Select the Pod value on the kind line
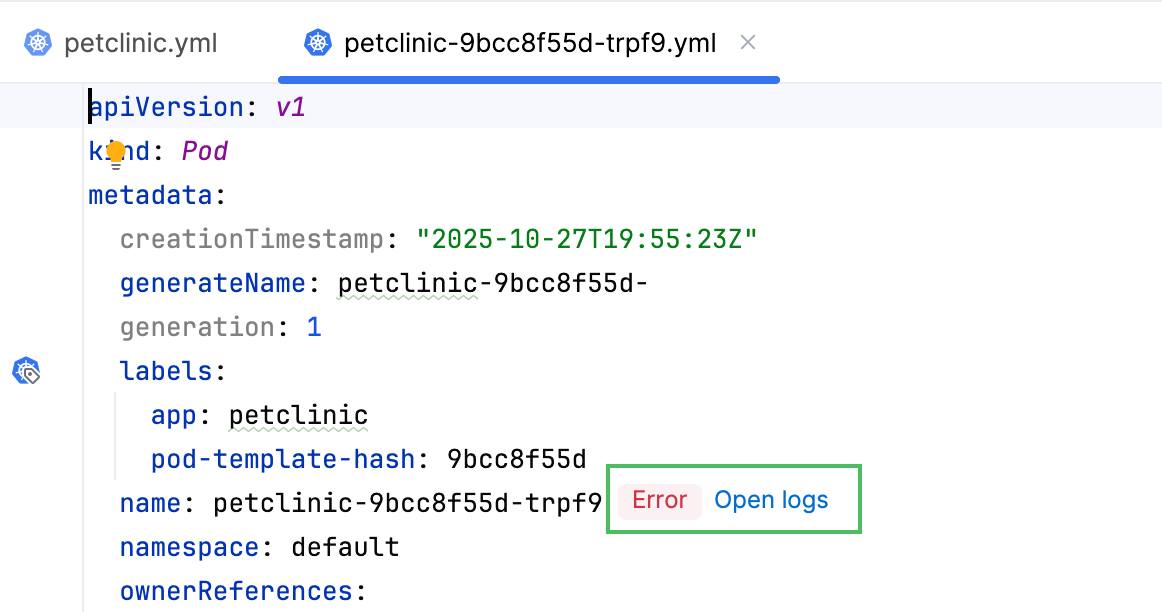Screen dimensions: 1162x612 click(204, 151)
